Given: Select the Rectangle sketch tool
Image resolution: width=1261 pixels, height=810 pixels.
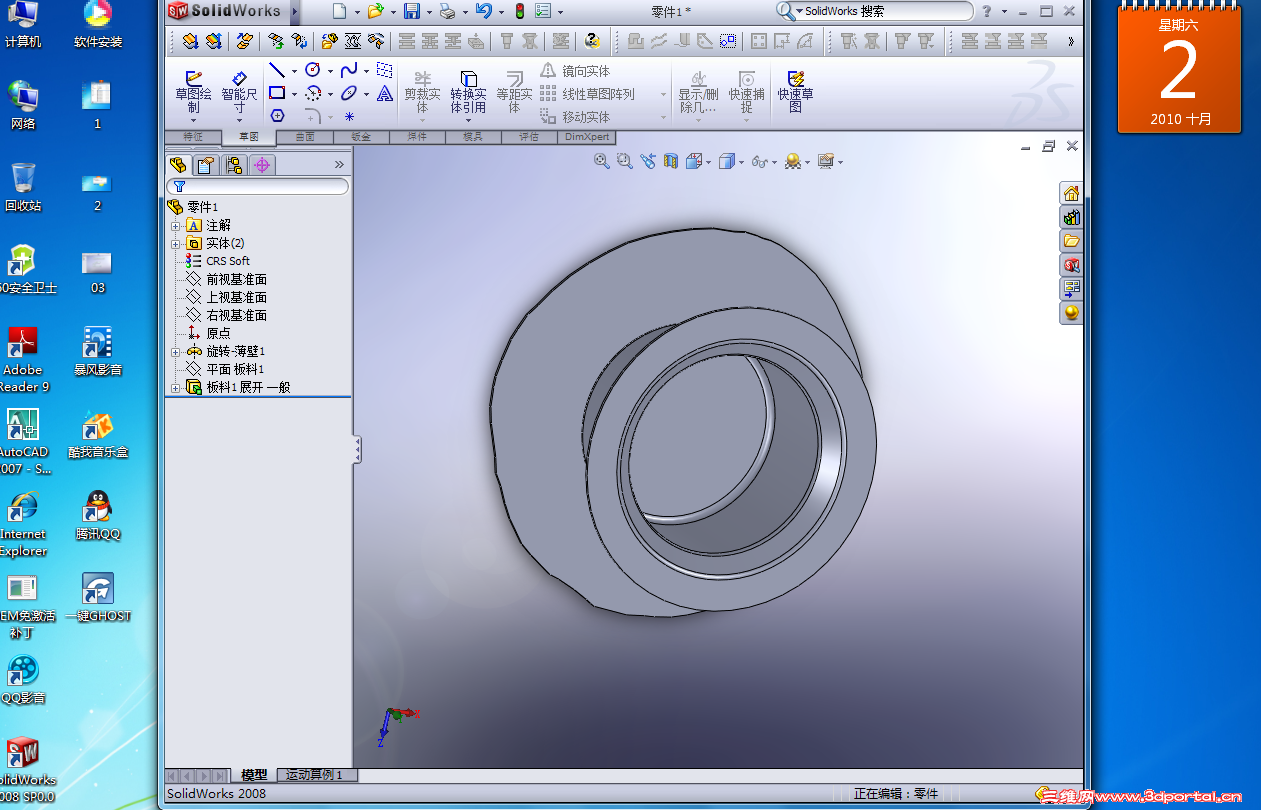Looking at the screenshot, I should pos(277,93).
